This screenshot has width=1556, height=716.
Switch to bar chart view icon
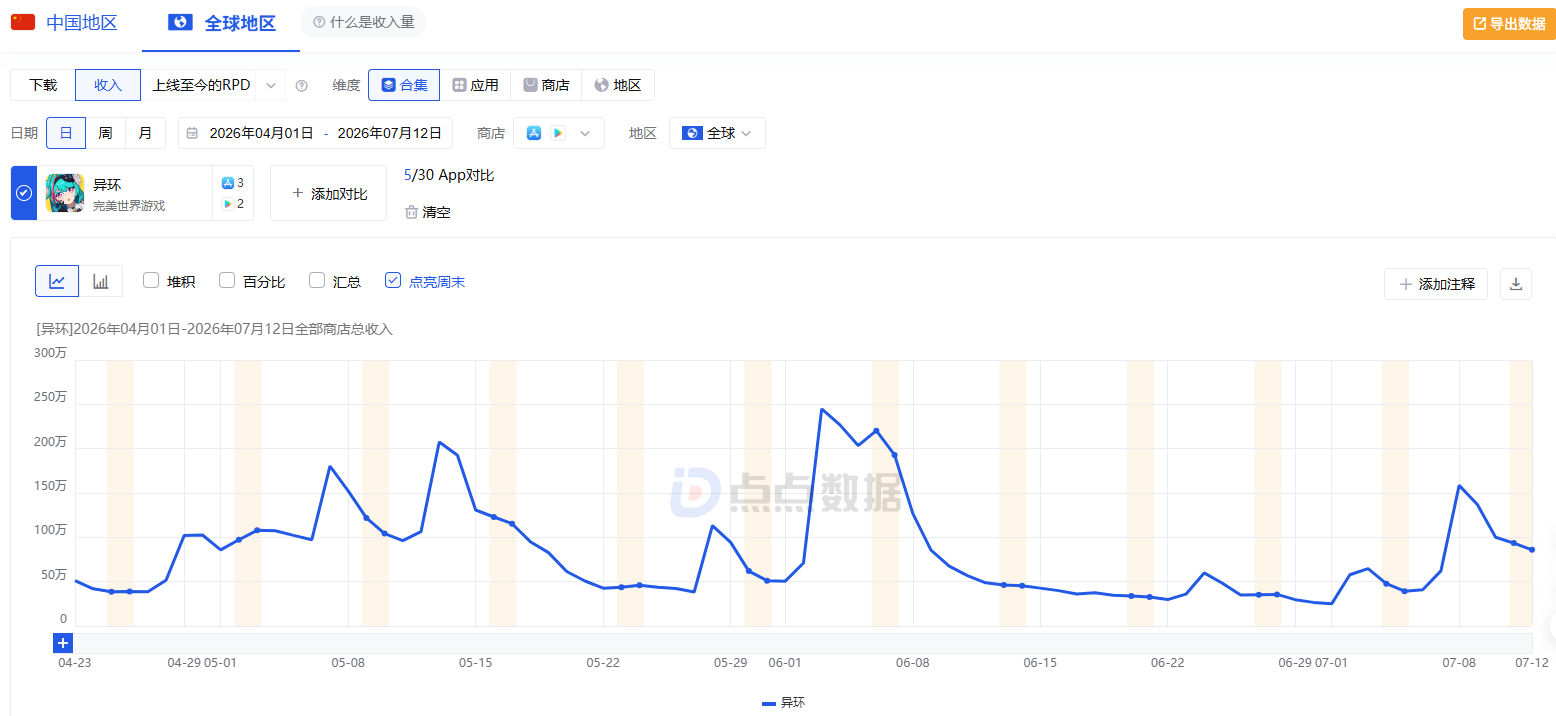[101, 282]
